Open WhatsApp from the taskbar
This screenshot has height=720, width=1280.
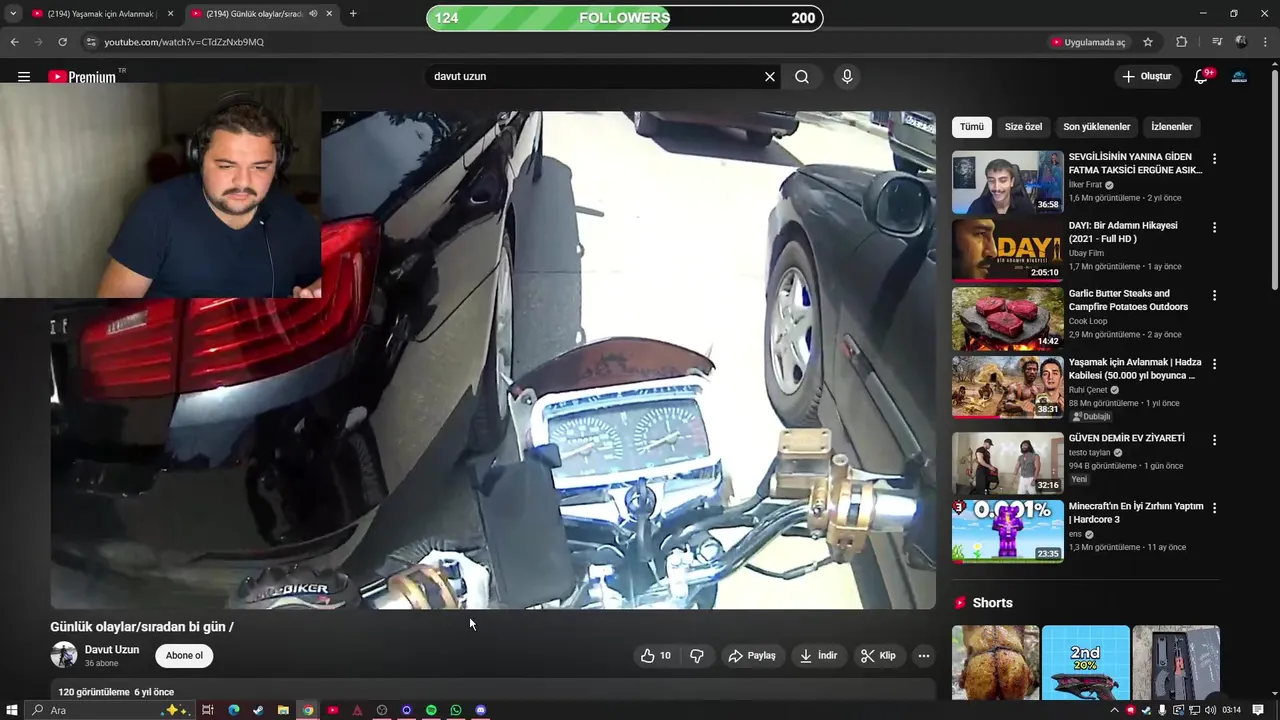click(456, 710)
